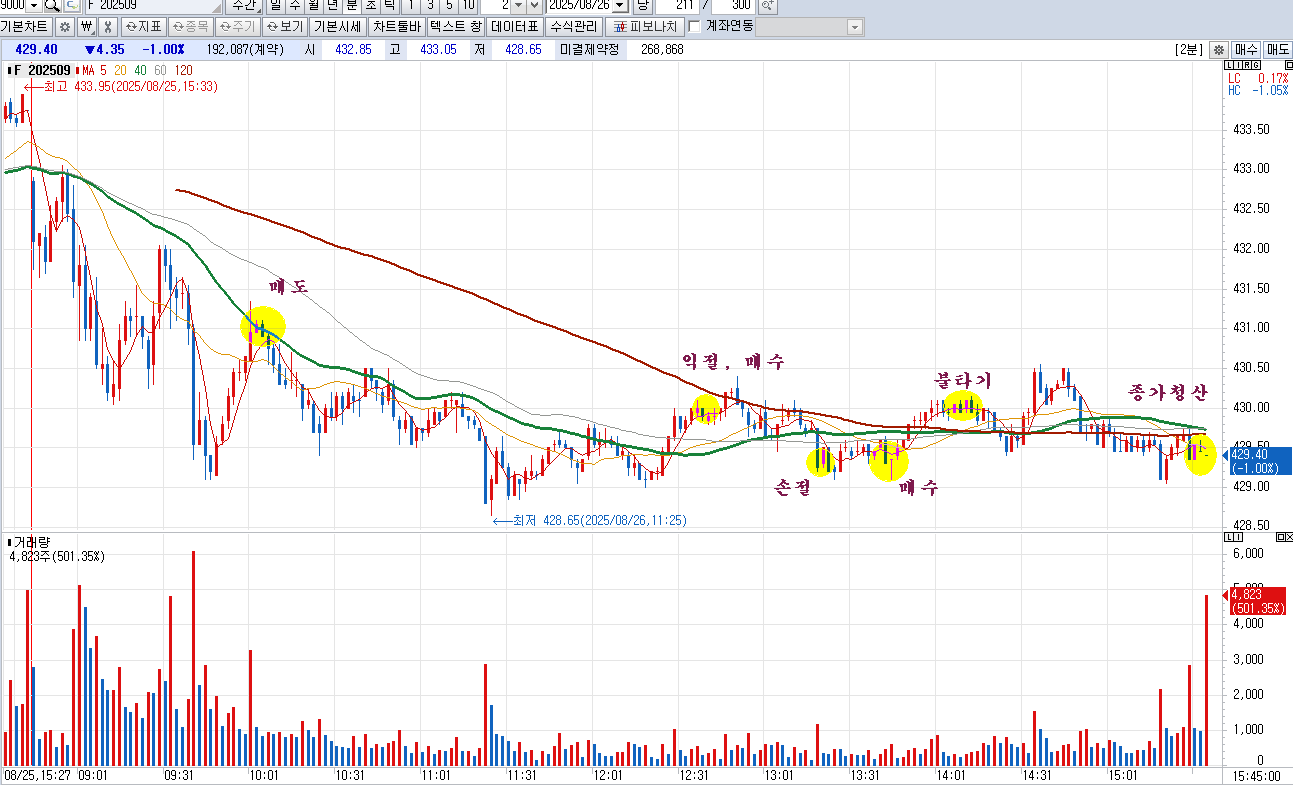1293x785 pixels.
Task: Open the minute interval value dropdown
Action: pos(519,5)
